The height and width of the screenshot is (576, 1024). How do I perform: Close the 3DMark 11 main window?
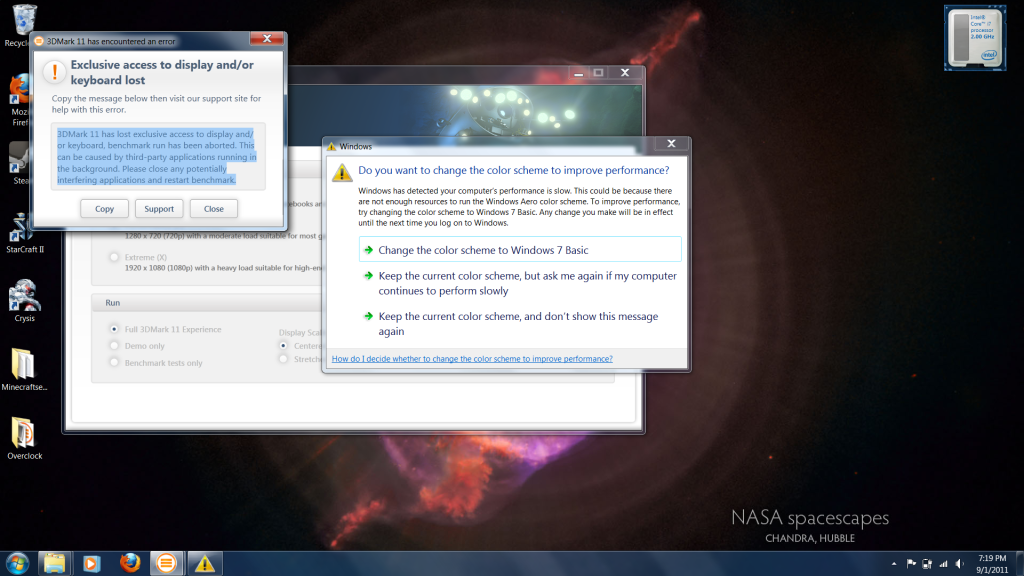(625, 73)
